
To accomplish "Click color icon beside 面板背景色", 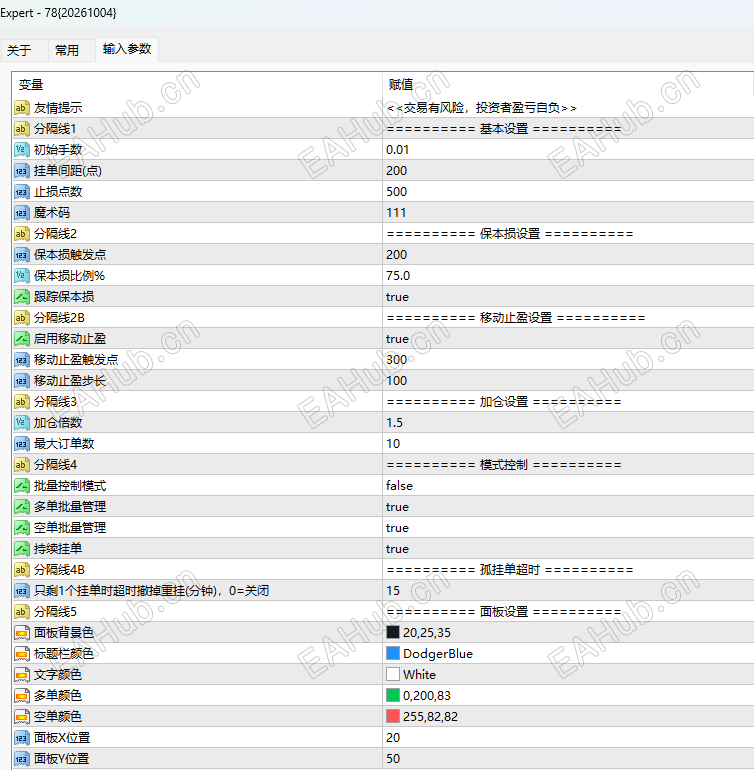I will 22,632.
